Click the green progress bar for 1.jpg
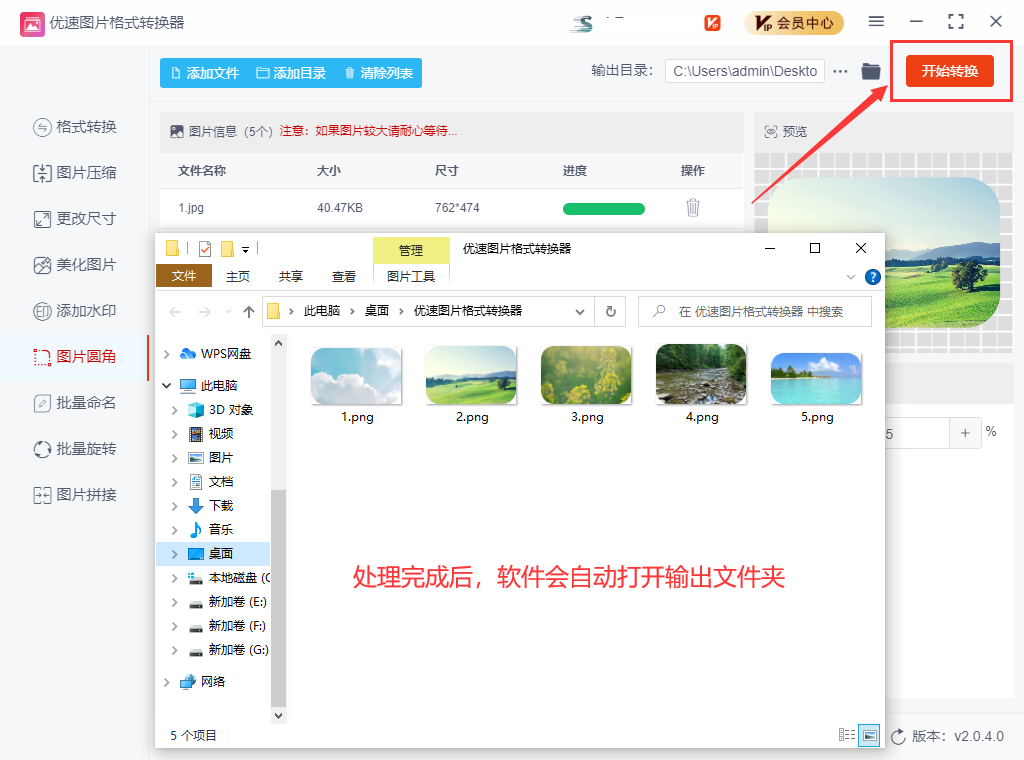 (603, 209)
